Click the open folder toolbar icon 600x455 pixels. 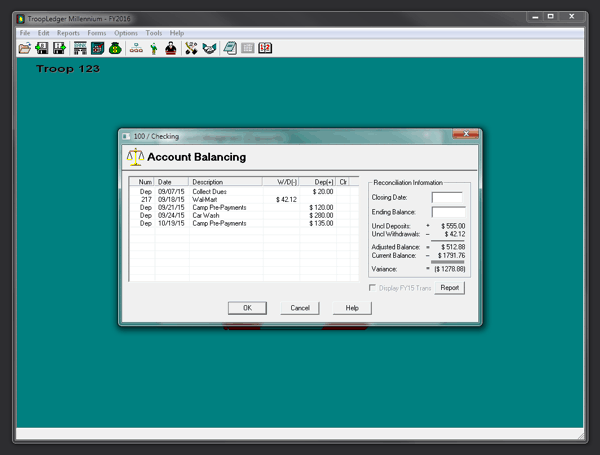(x=25, y=48)
